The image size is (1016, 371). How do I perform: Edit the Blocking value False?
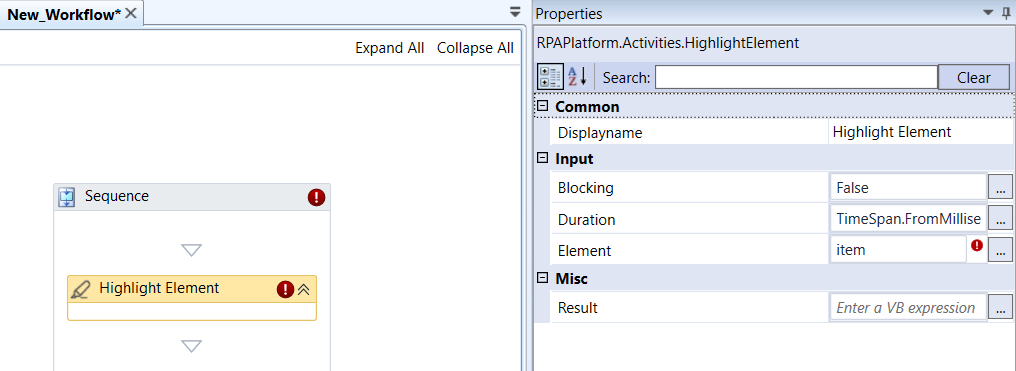pos(908,188)
